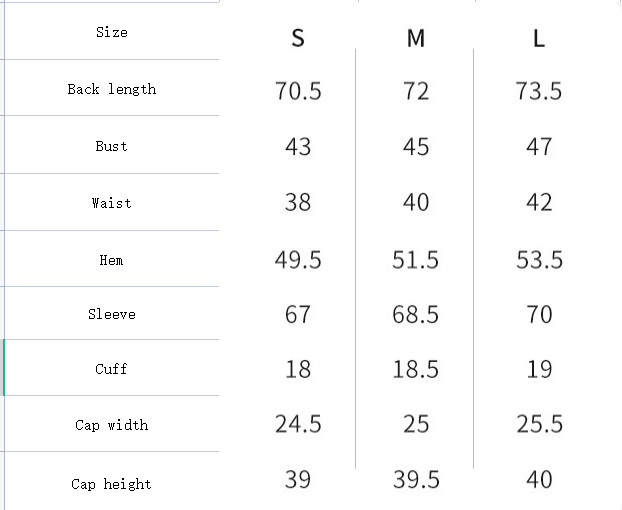Click the Cuff label cell
This screenshot has height=510, width=622.
tap(112, 368)
